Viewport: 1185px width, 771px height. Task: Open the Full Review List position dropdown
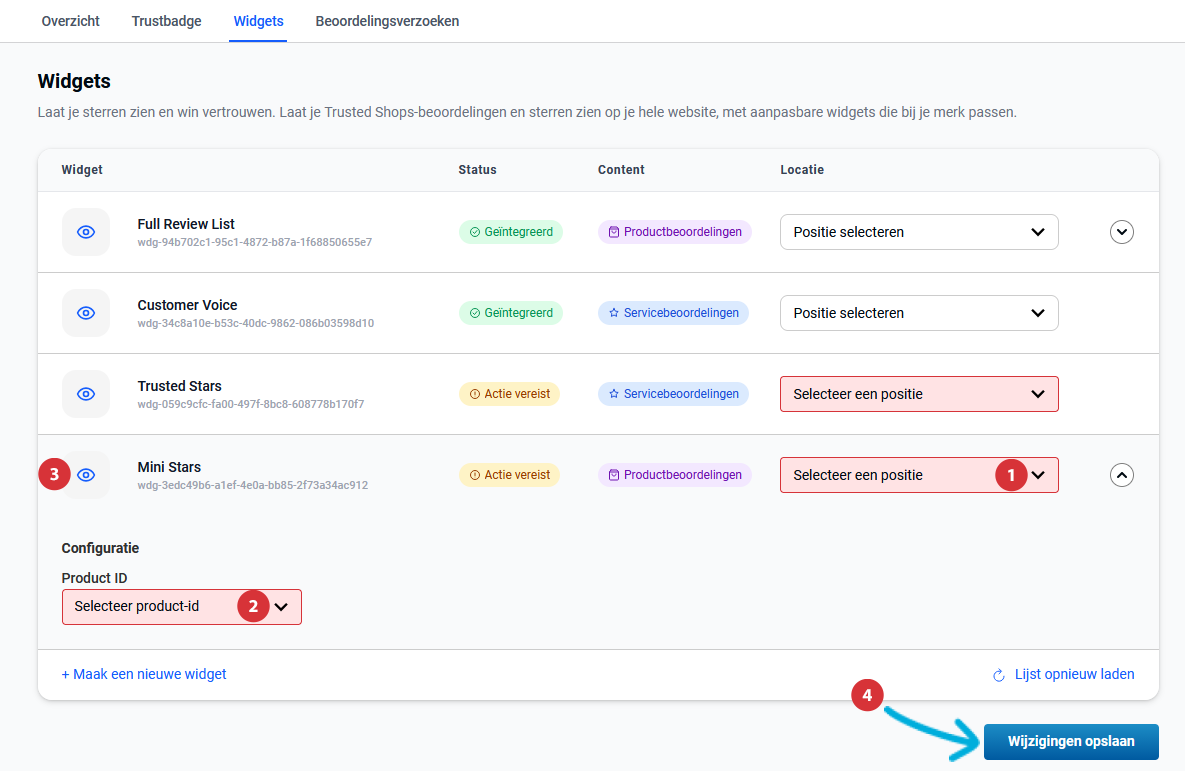[x=918, y=232]
